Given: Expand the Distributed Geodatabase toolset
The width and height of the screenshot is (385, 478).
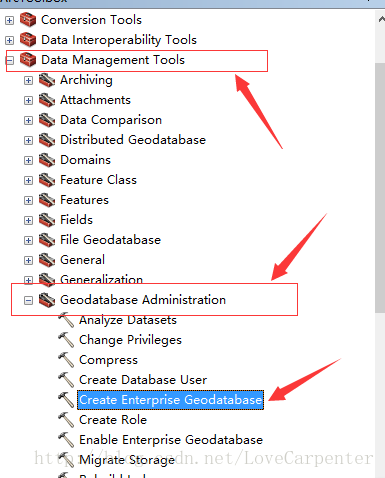Looking at the screenshot, I should pos(28,140).
